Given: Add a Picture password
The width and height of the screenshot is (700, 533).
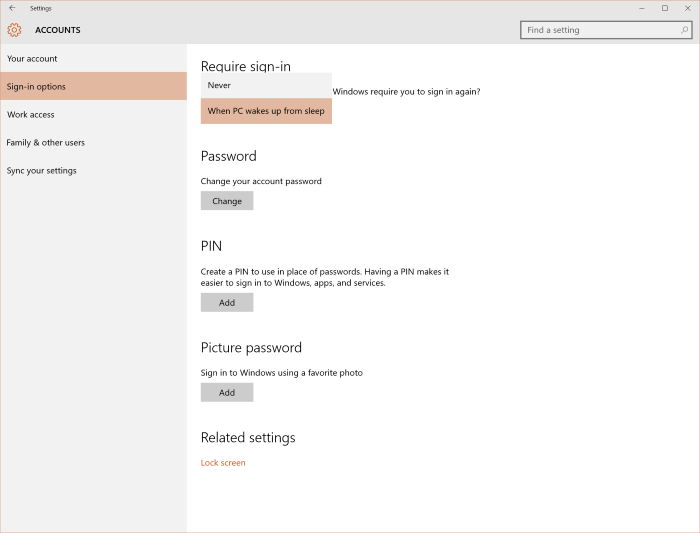Looking at the screenshot, I should pos(227,393).
